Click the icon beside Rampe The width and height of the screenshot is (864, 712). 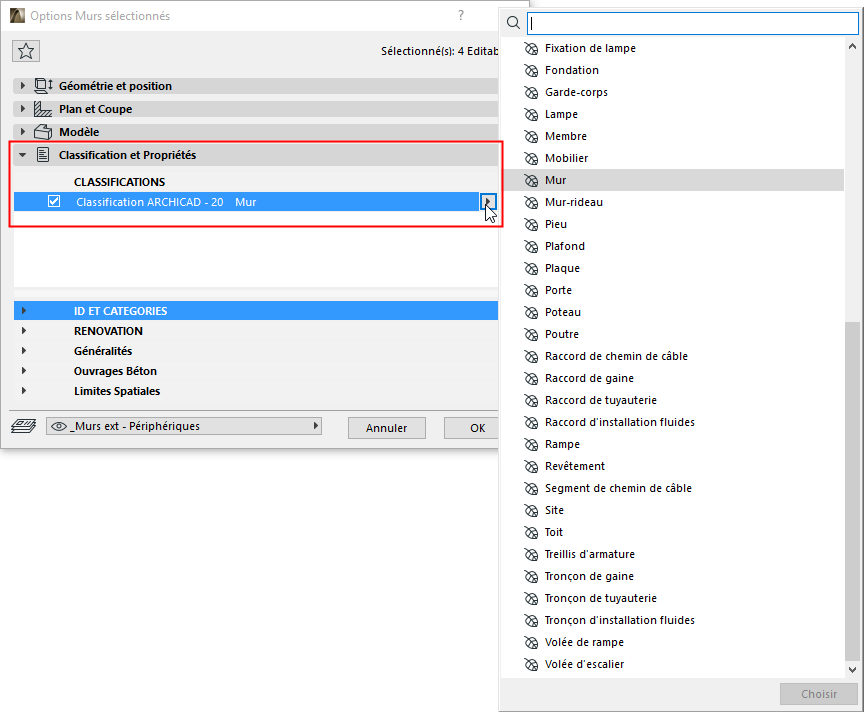tap(531, 445)
